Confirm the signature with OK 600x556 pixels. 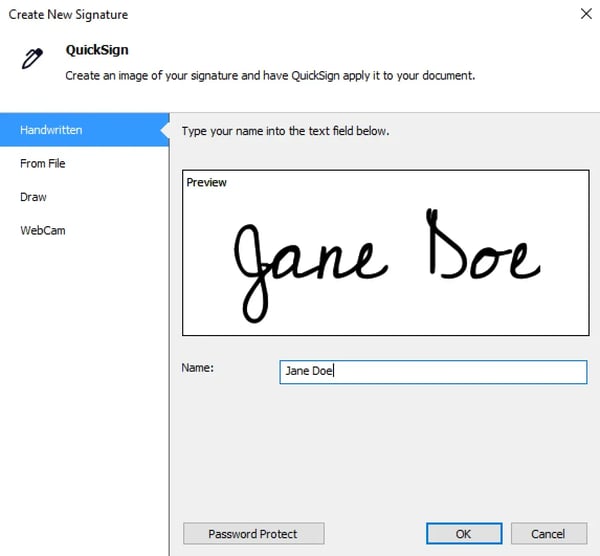[463, 534]
